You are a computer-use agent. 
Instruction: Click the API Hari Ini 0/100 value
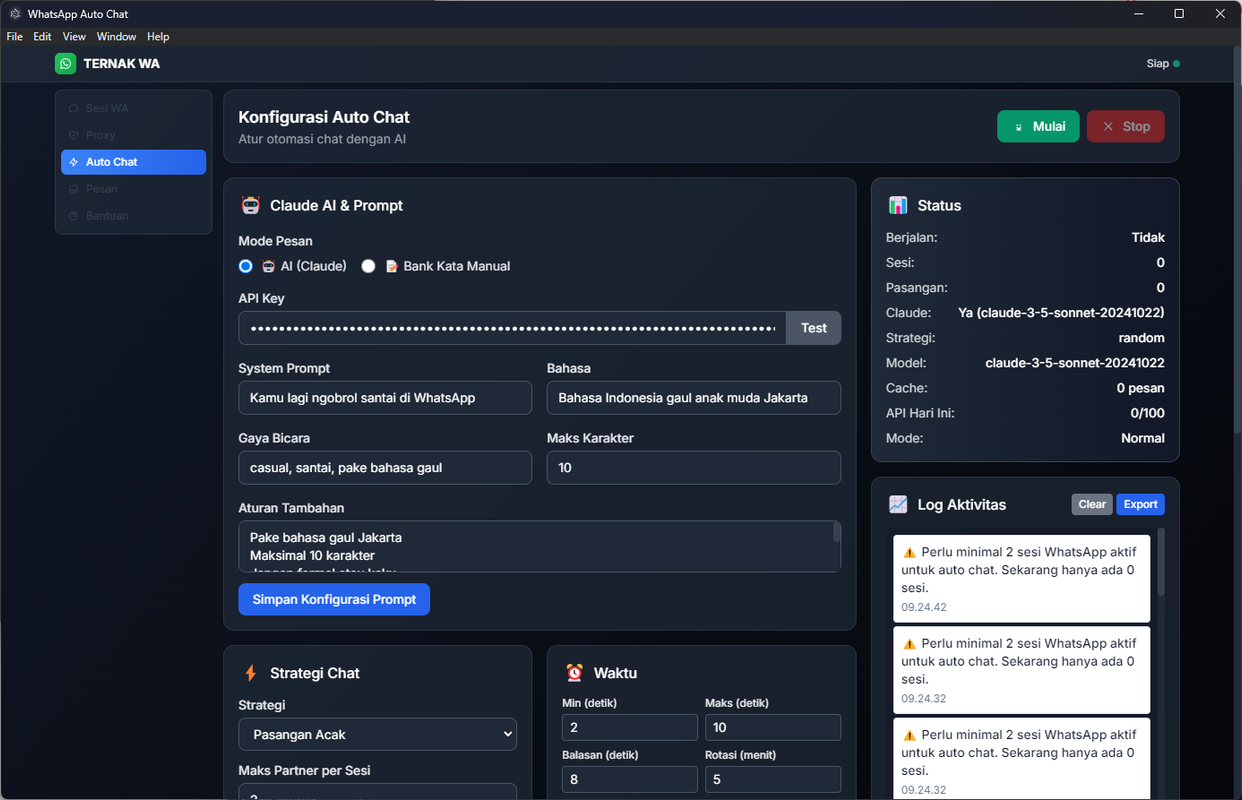tap(1147, 413)
